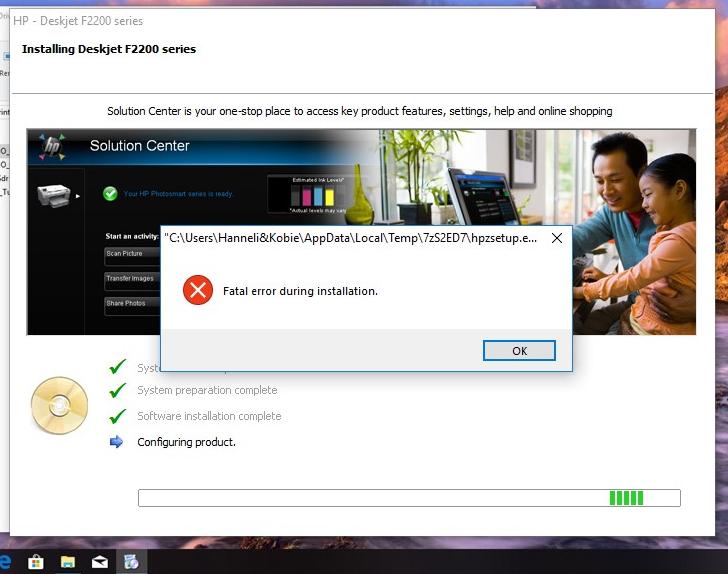The image size is (728, 574).
Task: Click the blue arrow beside Configuring product
Action: [x=116, y=442]
